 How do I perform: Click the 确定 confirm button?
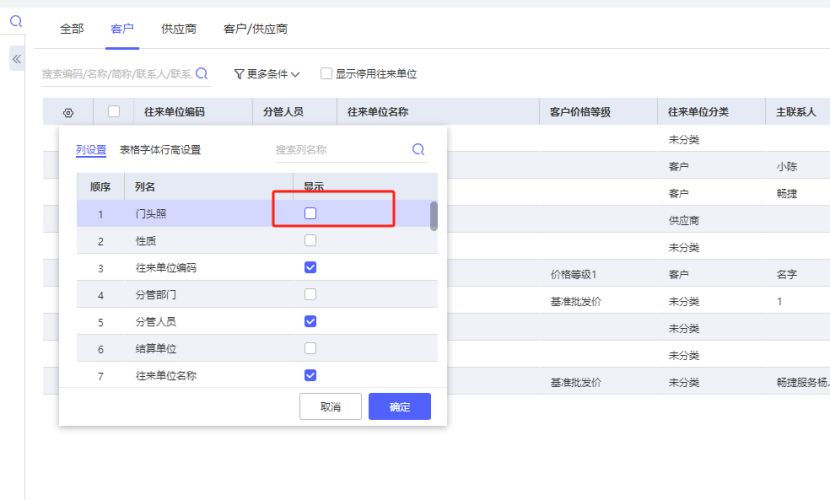click(x=399, y=407)
